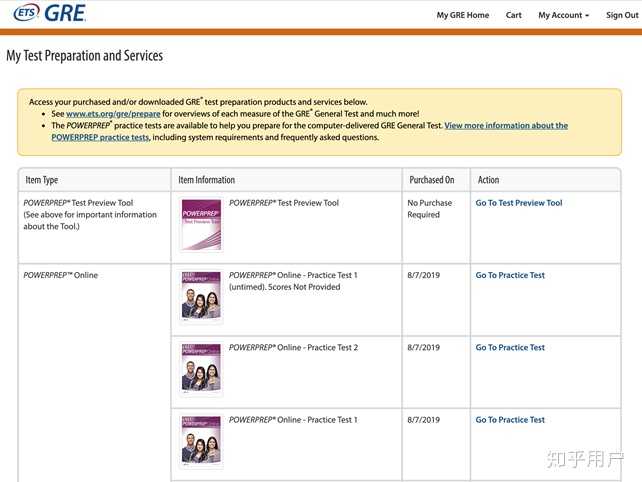Go to timed Practice Test 1
Image resolution: width=642 pixels, height=482 pixels.
click(510, 420)
